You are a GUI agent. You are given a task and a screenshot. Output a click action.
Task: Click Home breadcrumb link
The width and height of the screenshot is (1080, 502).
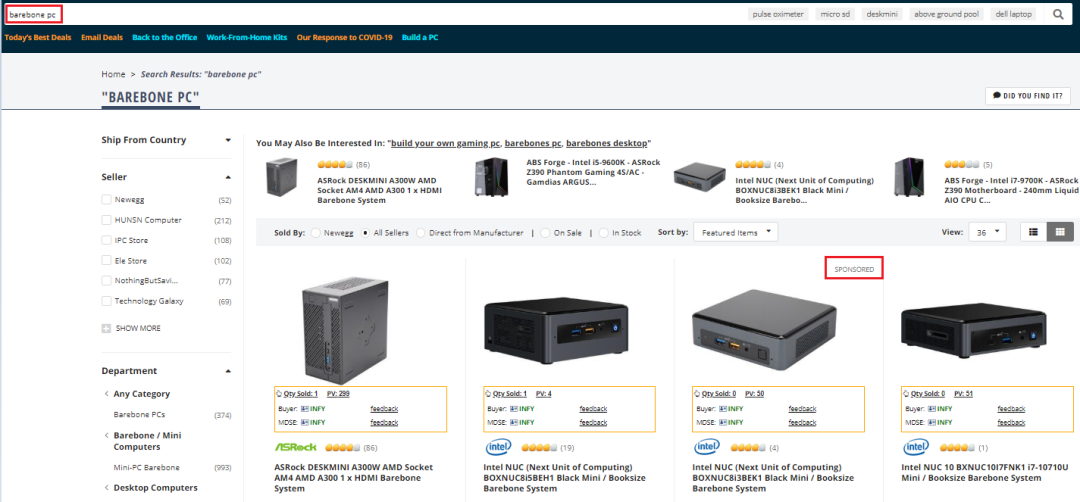[113, 74]
